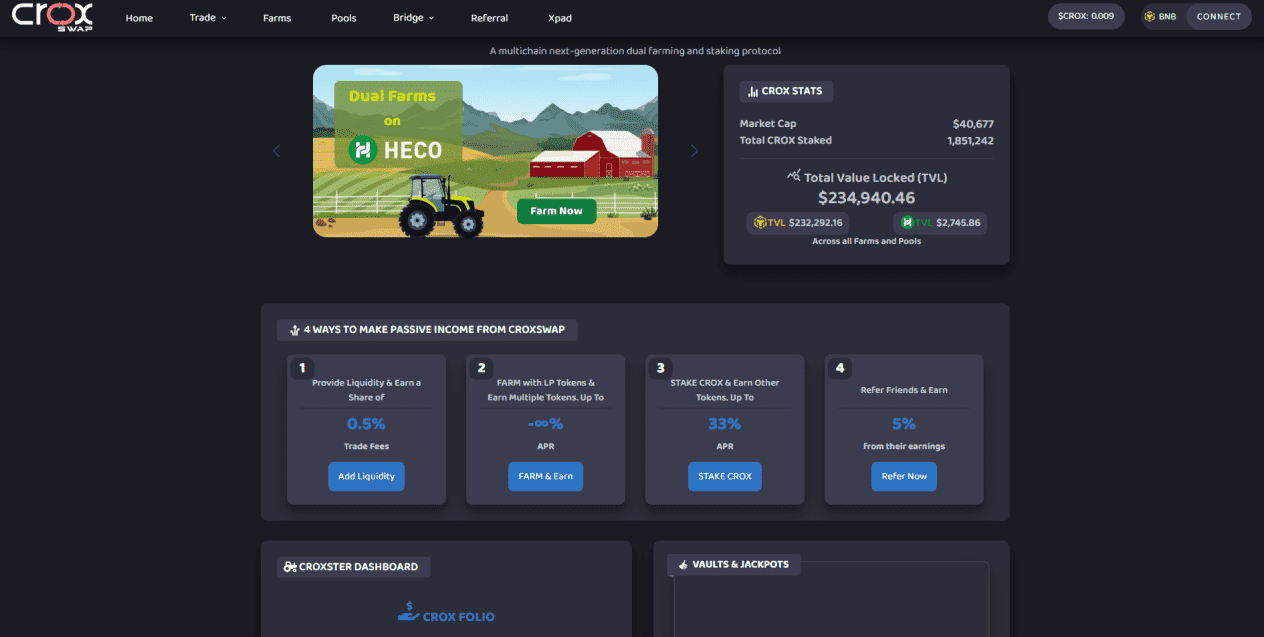Click the Market Cap value $40,677
1264x637 pixels.
point(973,124)
